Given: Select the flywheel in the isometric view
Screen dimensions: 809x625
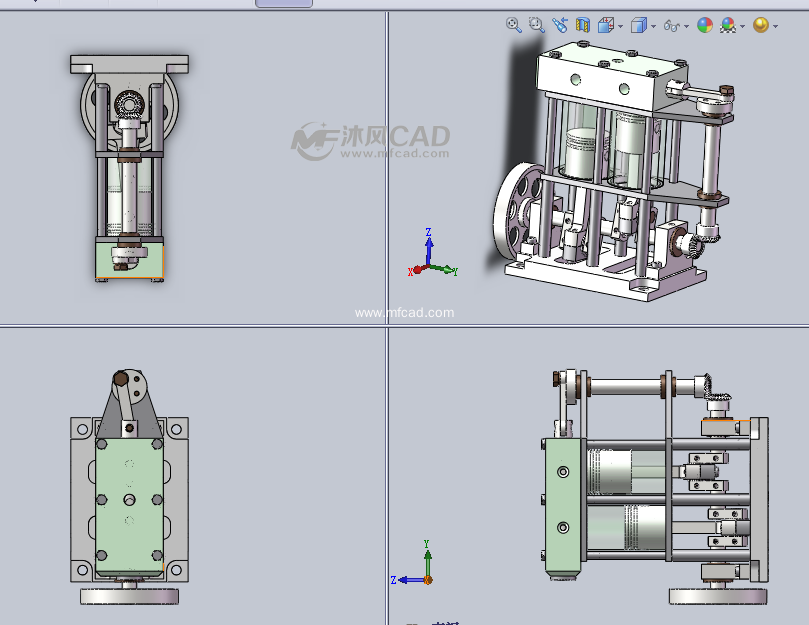Looking at the screenshot, I should click(511, 216).
